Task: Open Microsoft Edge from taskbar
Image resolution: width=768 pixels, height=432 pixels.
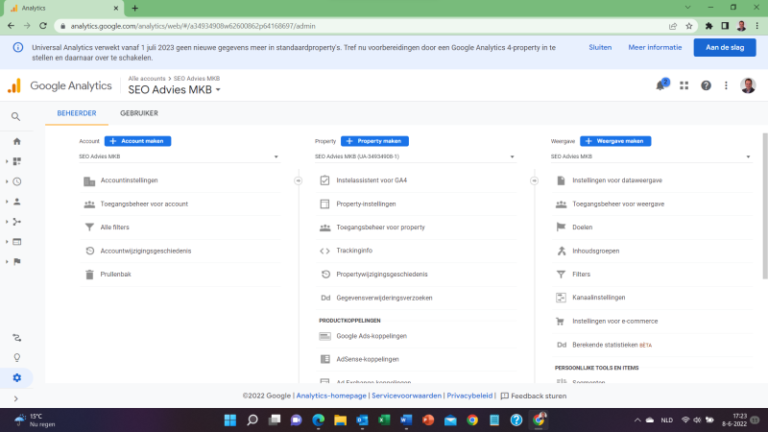Action: [318, 420]
